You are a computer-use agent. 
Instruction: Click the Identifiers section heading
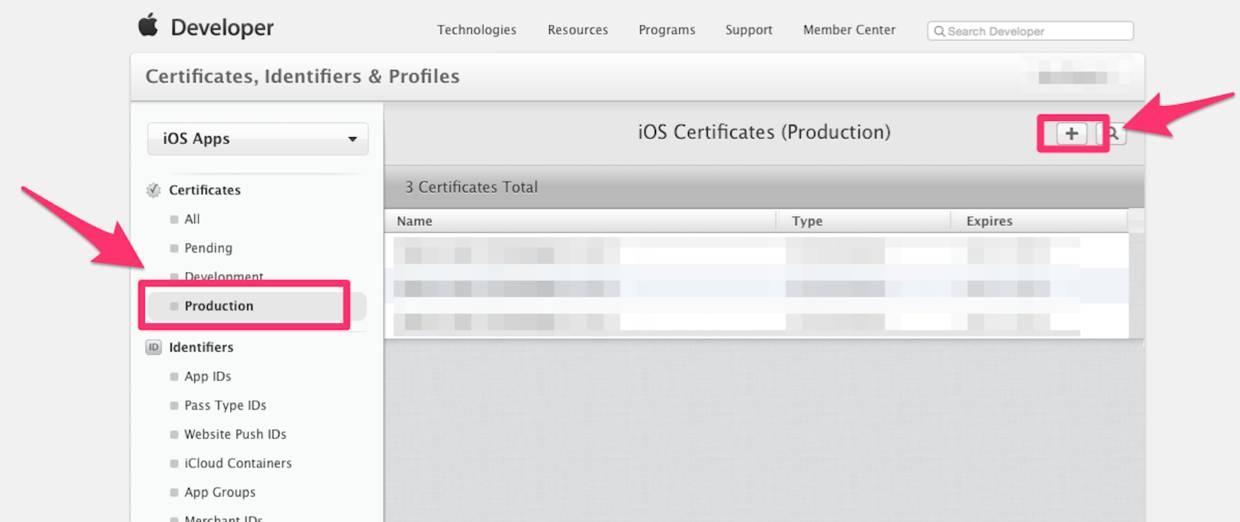point(201,348)
